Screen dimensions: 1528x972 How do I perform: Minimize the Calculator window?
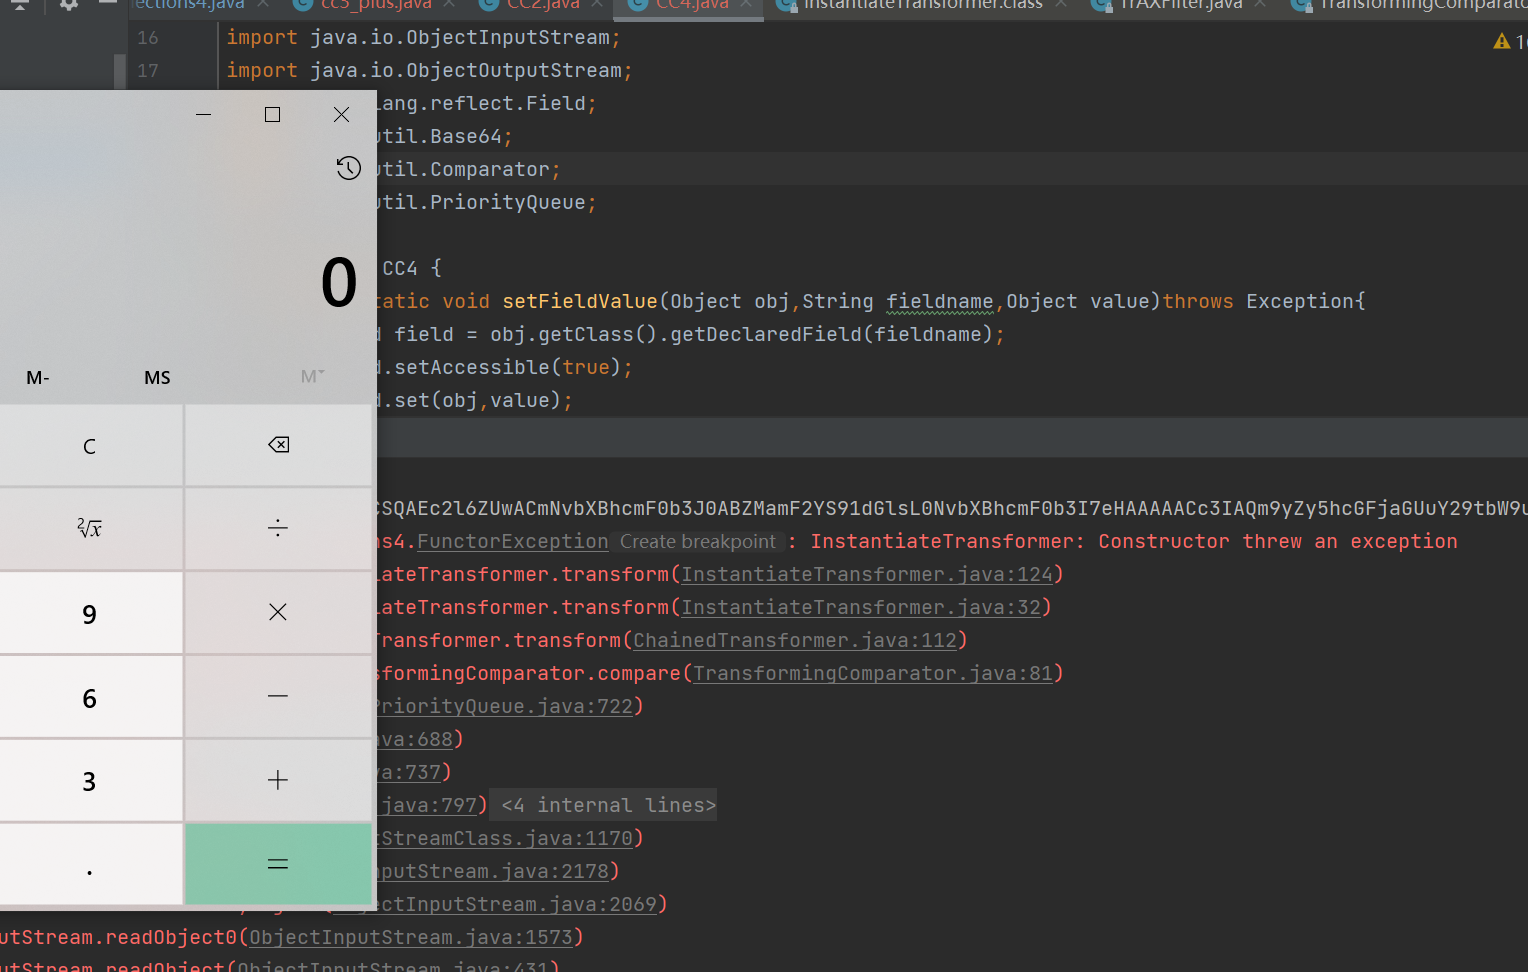coord(204,115)
